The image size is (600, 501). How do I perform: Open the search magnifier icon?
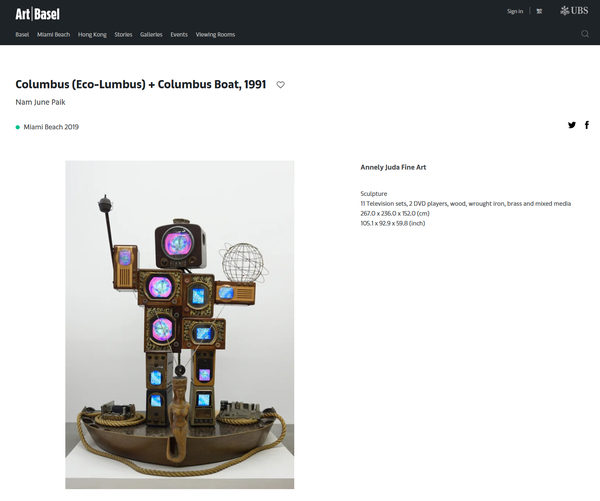[x=585, y=34]
